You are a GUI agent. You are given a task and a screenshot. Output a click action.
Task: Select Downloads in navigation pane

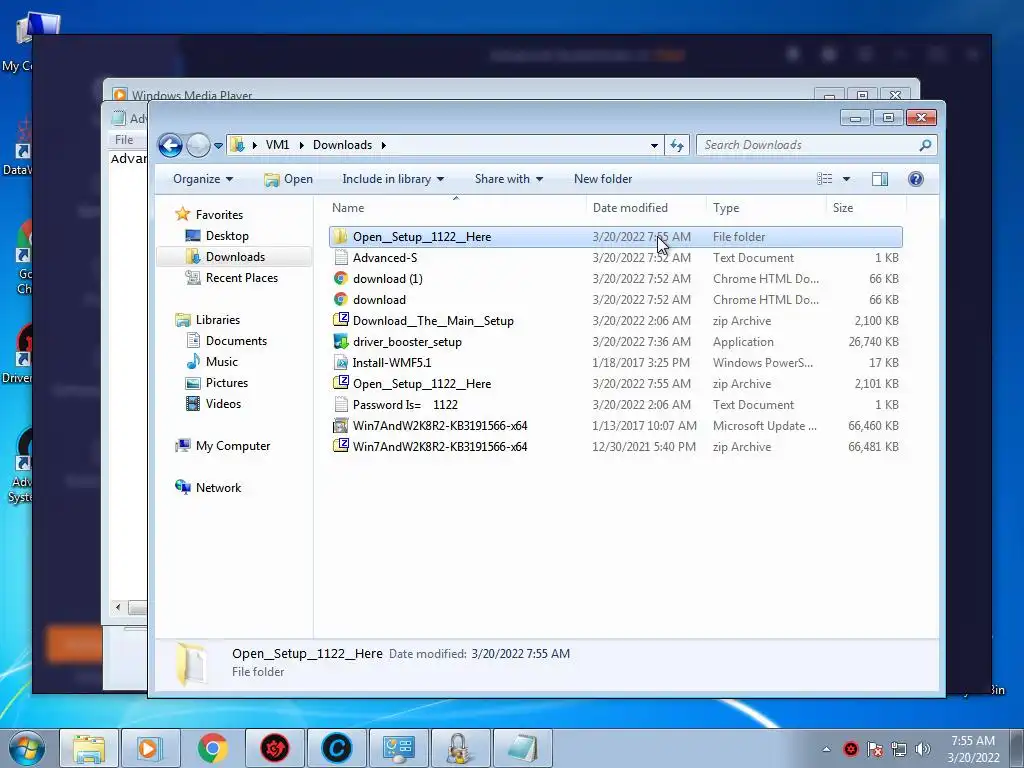pyautogui.click(x=235, y=257)
